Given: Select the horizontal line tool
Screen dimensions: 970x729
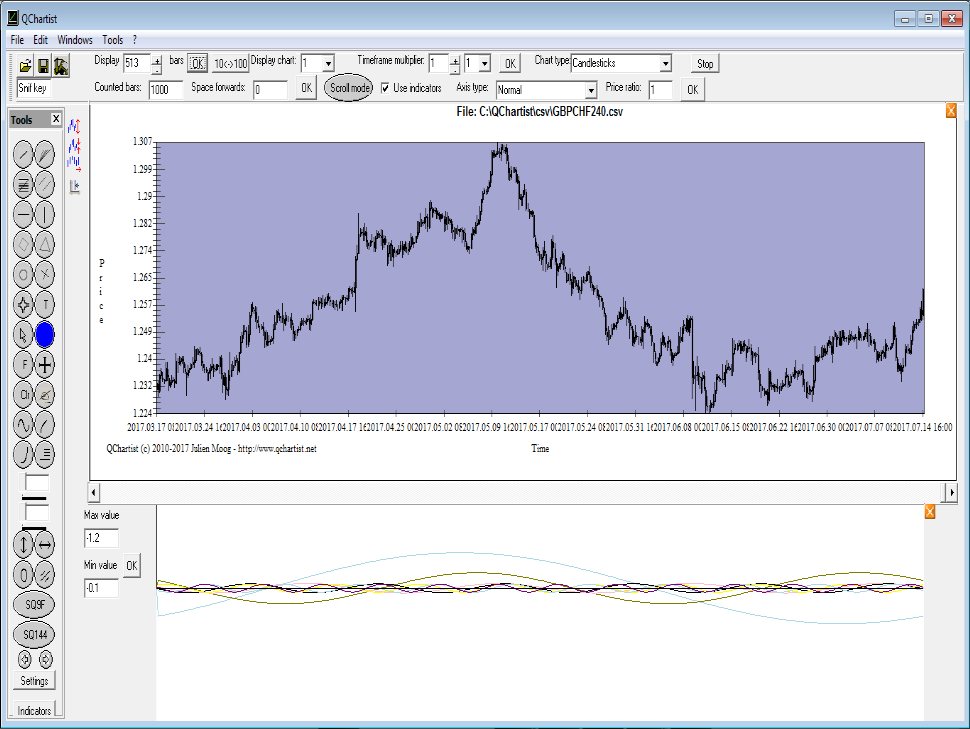Looking at the screenshot, I should click(24, 214).
